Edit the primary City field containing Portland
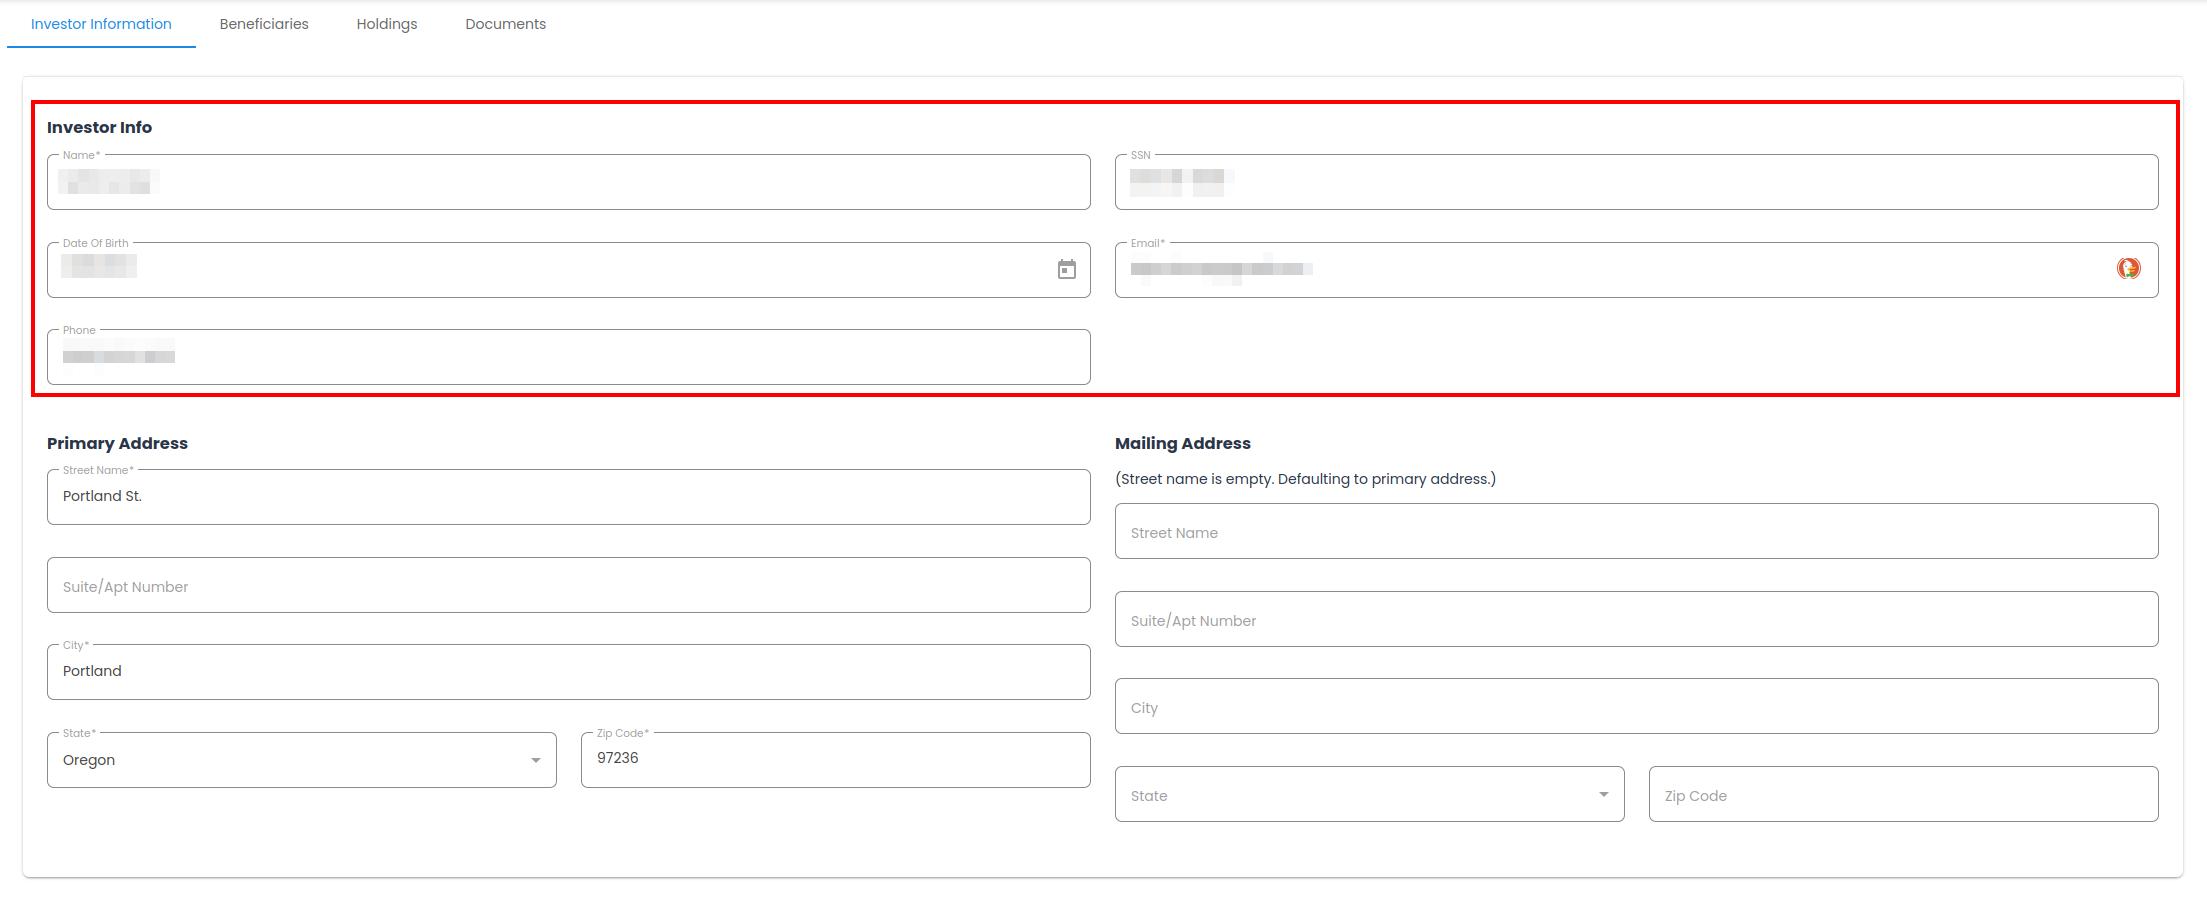Viewport: 2207px width, 919px height. point(568,672)
